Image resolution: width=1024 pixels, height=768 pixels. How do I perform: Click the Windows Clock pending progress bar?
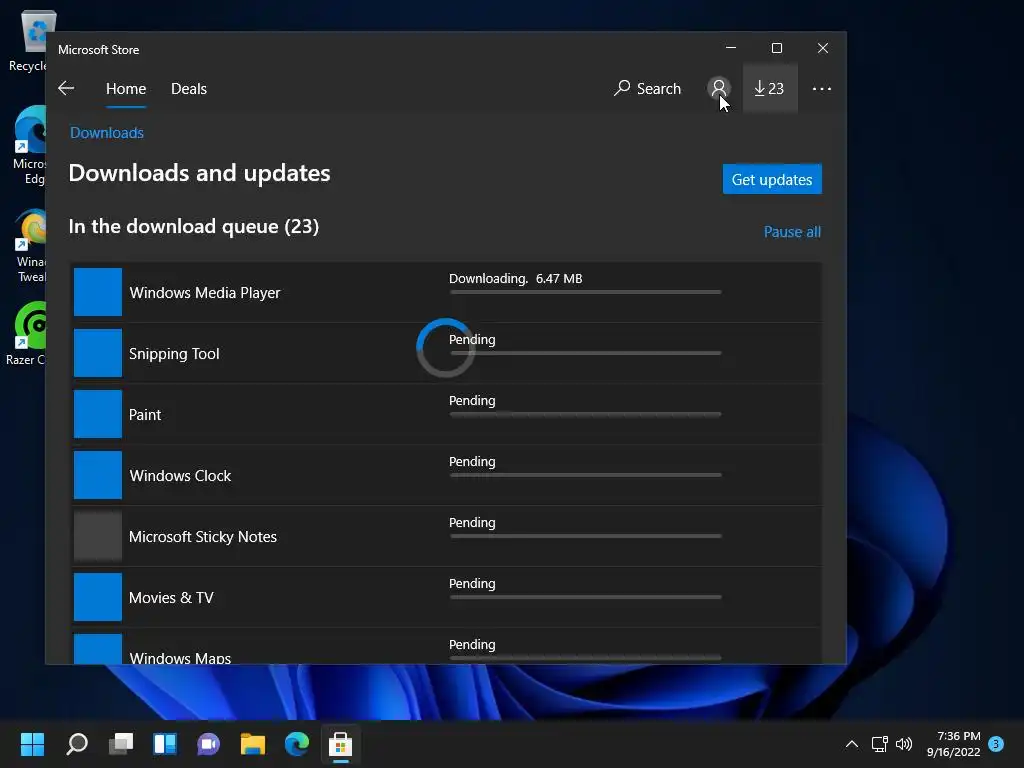[585, 475]
